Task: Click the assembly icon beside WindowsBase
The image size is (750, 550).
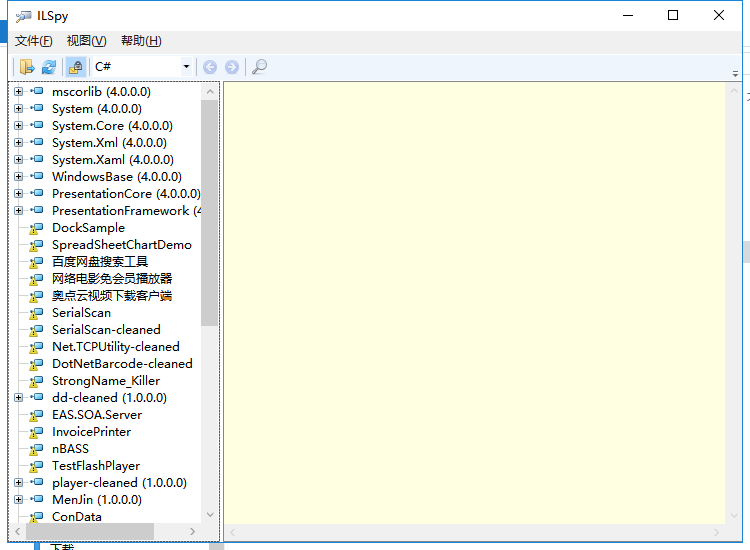Action: [x=37, y=176]
